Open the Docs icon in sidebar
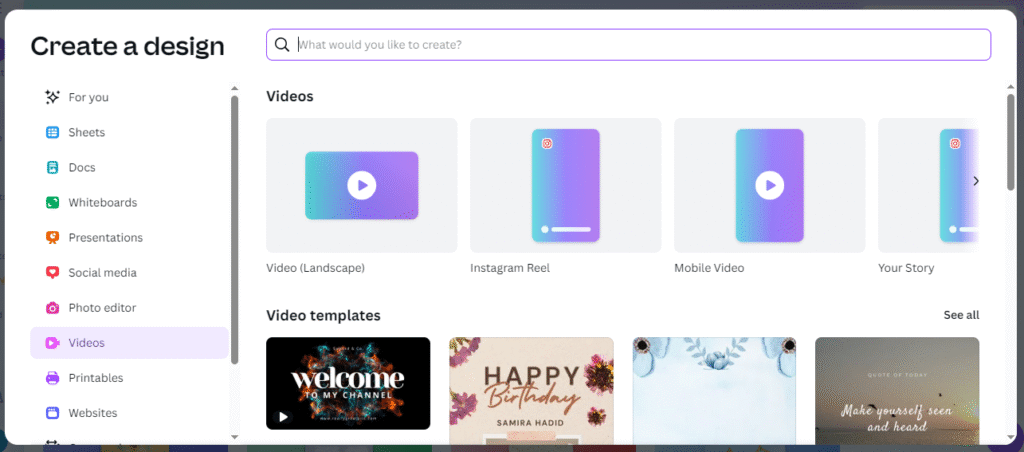 (53, 167)
